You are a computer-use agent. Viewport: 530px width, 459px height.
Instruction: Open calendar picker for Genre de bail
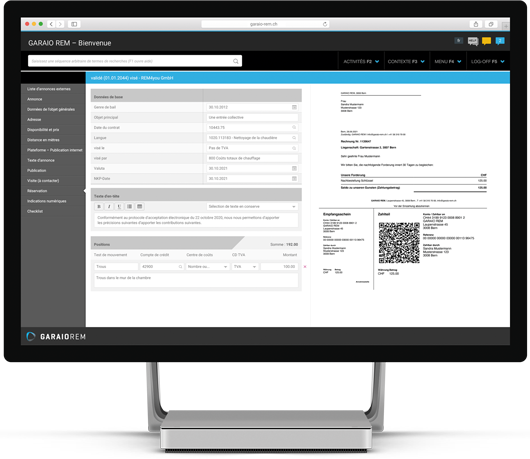tap(294, 107)
